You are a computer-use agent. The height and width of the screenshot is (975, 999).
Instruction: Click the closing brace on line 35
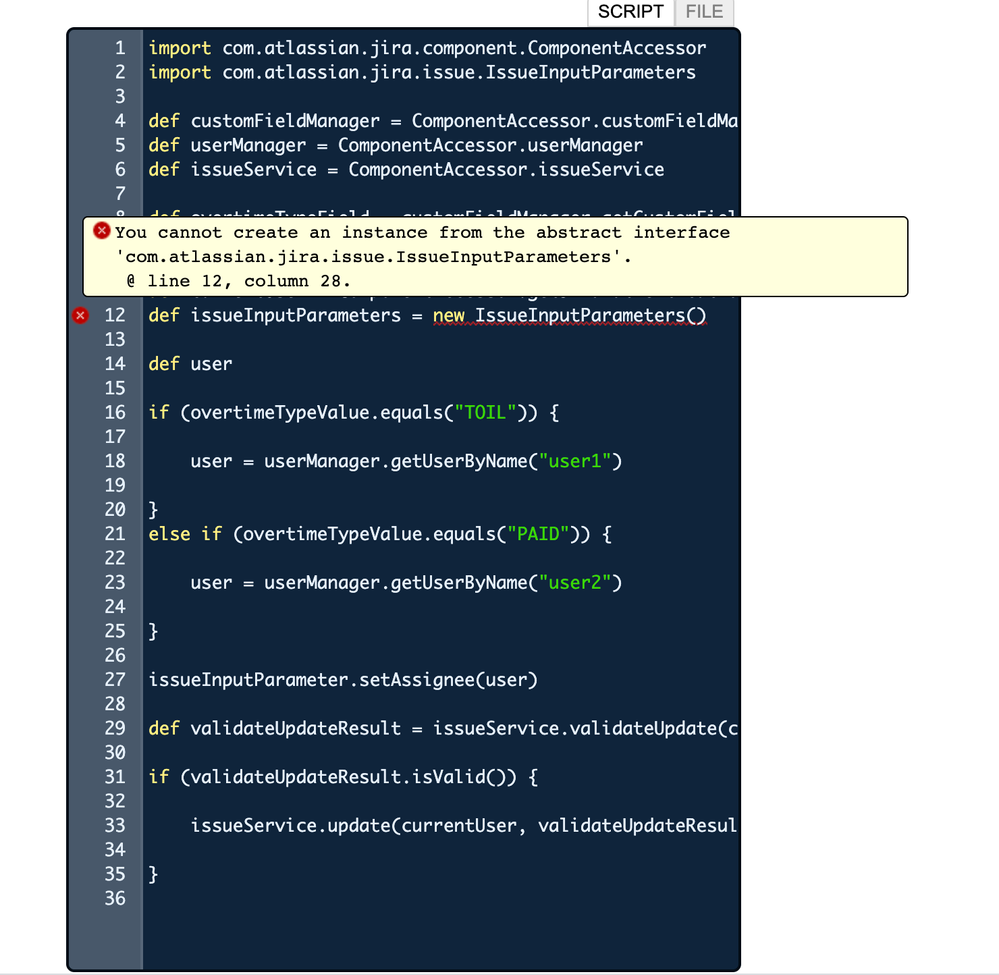153,874
